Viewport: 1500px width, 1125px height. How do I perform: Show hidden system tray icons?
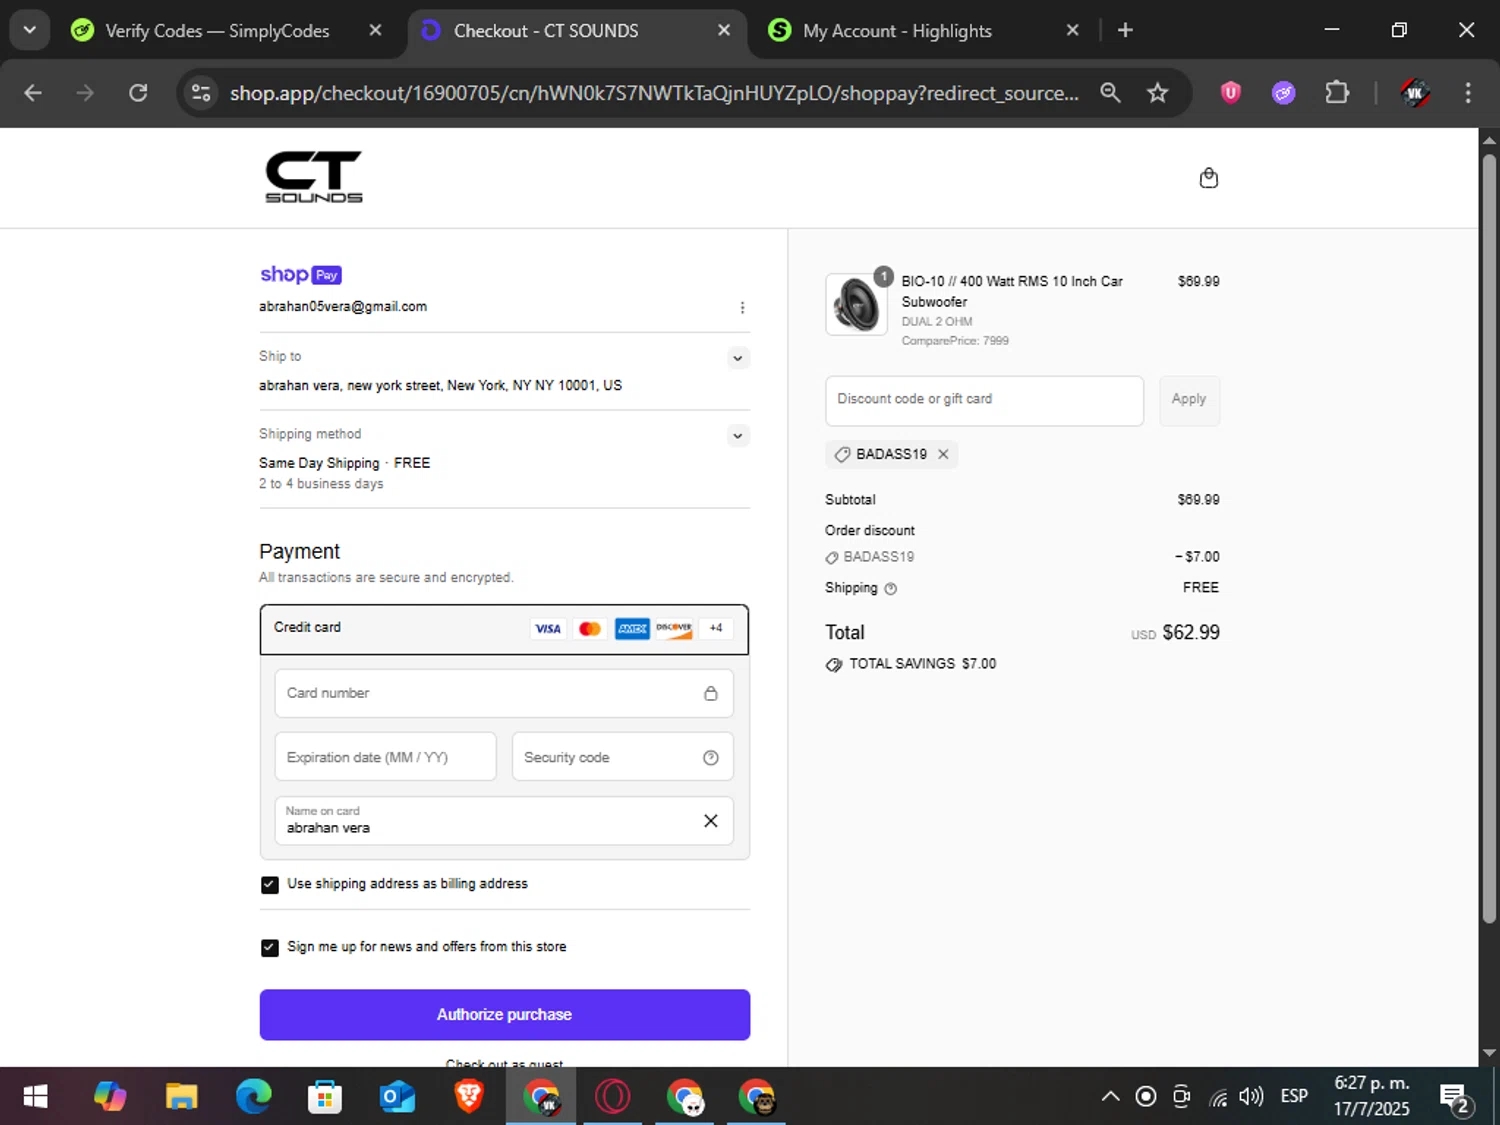(x=1110, y=1097)
